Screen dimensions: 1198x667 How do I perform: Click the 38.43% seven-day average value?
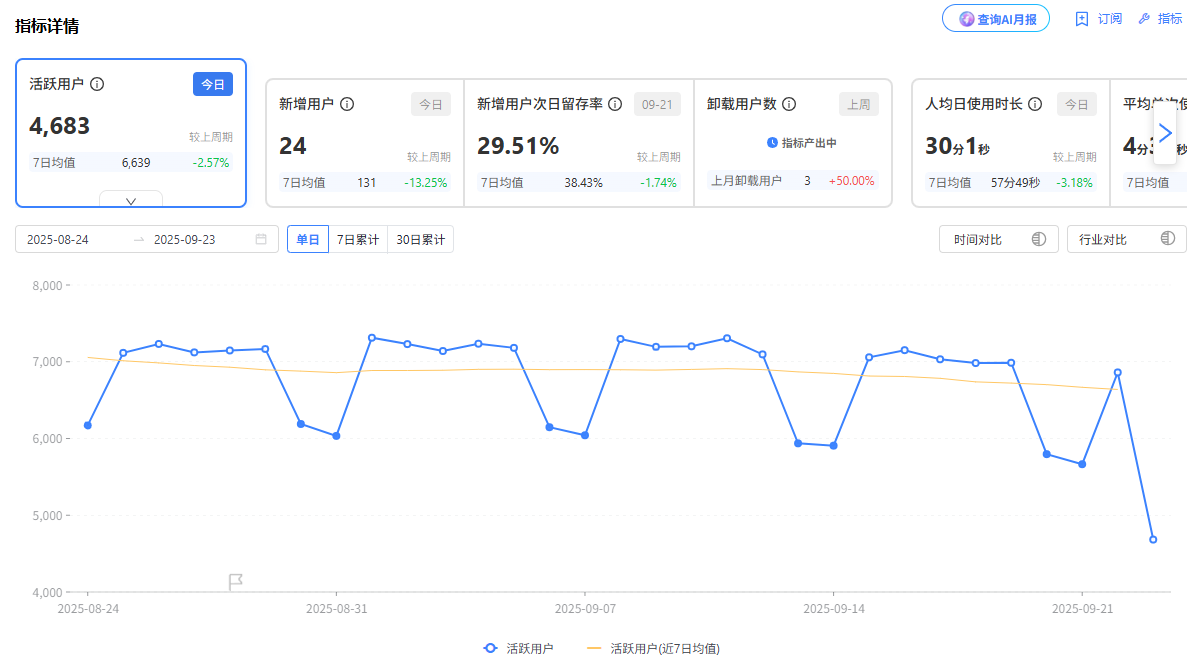584,183
